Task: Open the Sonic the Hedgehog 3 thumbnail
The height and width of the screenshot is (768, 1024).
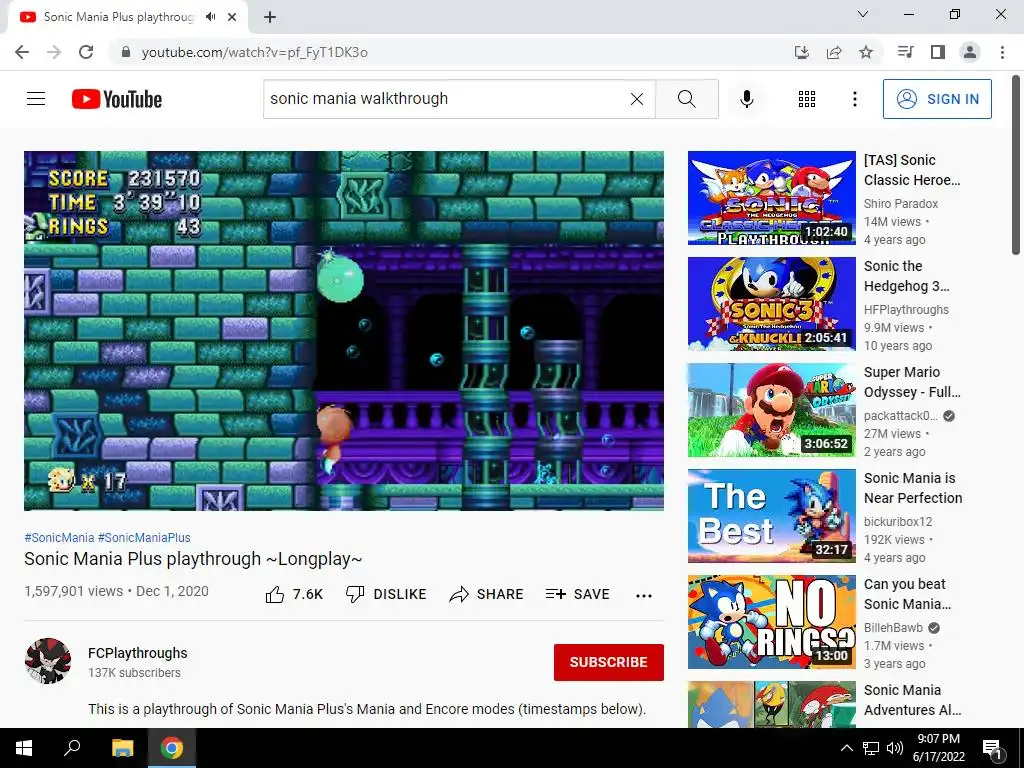Action: tap(771, 304)
